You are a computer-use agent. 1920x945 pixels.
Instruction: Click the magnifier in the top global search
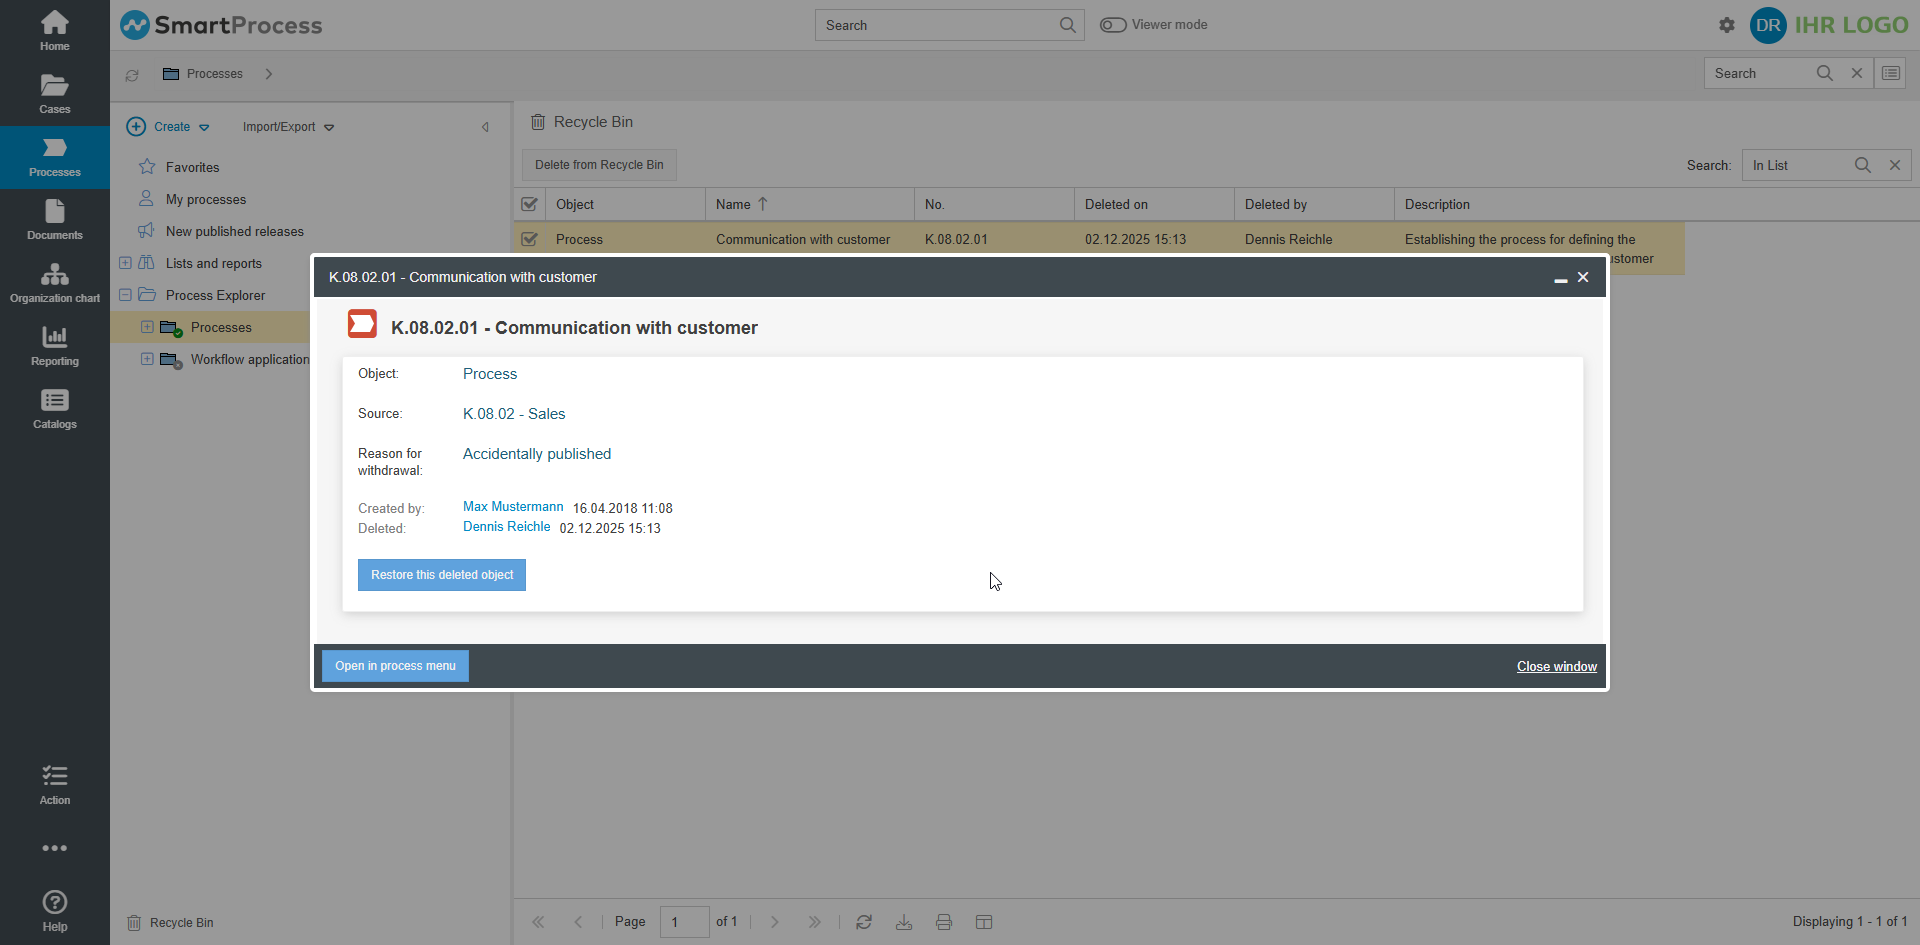click(x=1068, y=25)
